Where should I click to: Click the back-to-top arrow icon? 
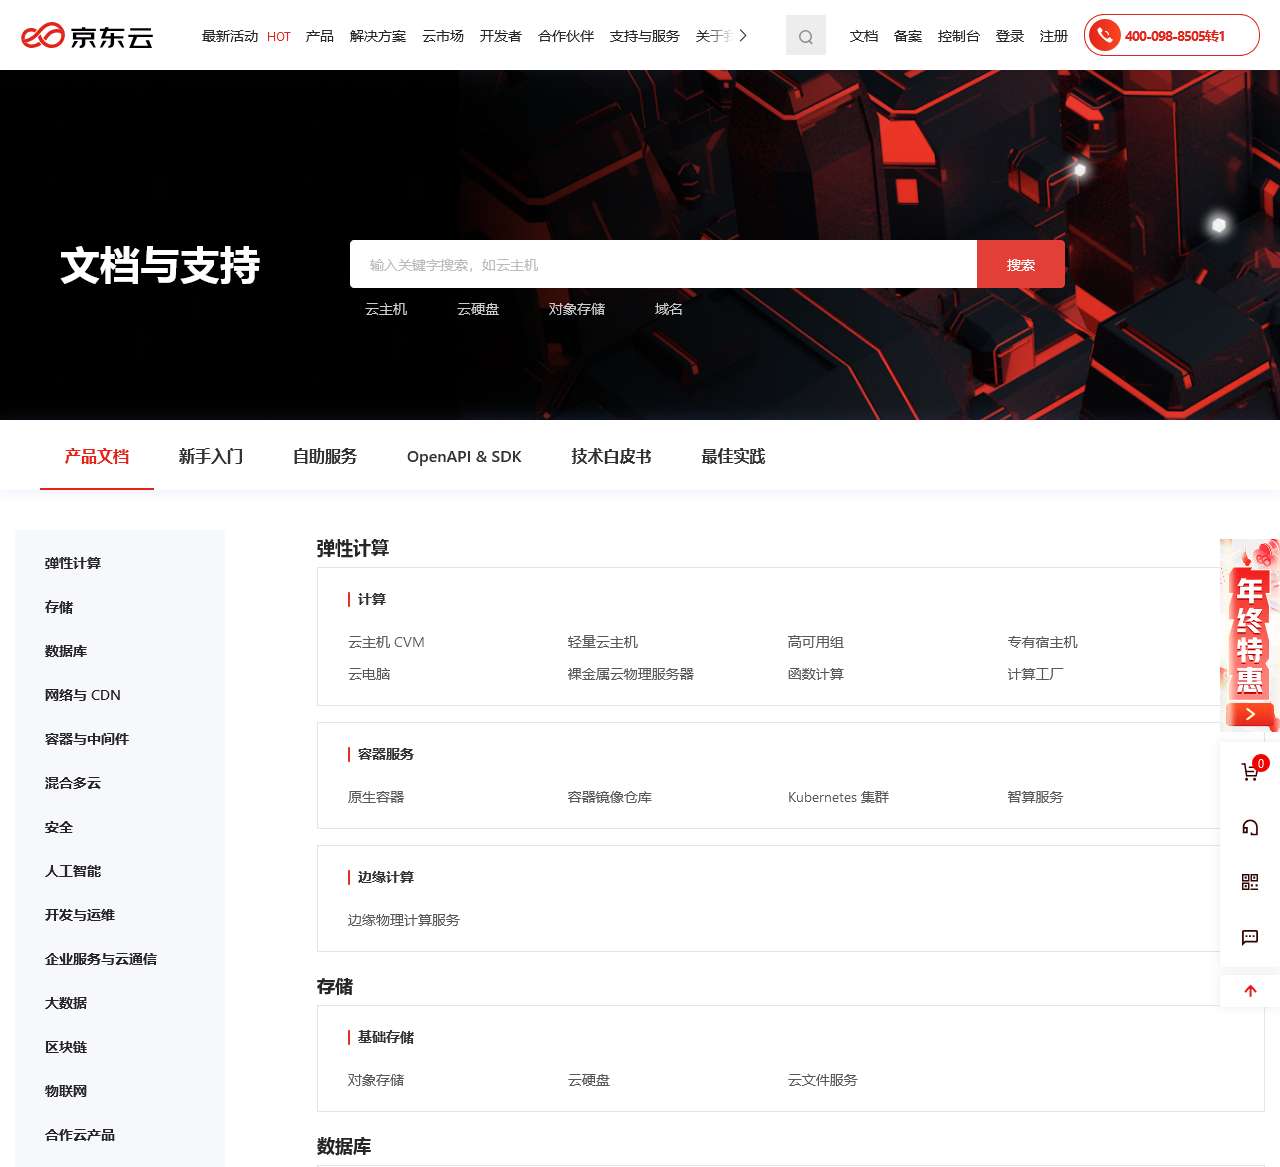[x=1249, y=991]
